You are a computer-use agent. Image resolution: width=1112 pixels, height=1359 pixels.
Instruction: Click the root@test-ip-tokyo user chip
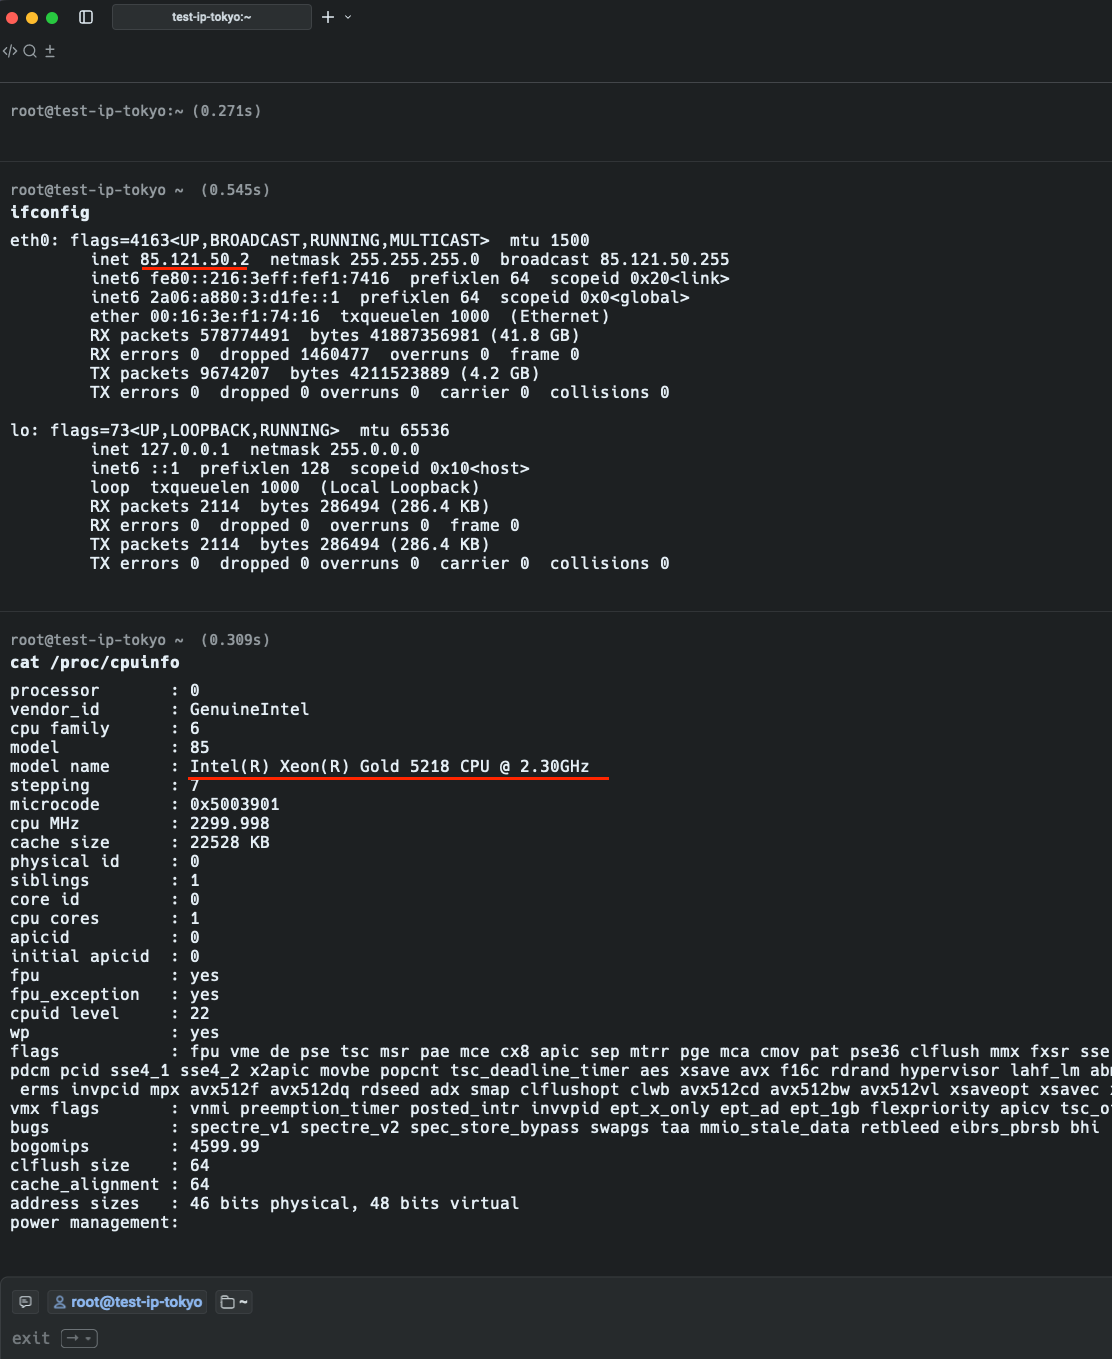tap(127, 1302)
